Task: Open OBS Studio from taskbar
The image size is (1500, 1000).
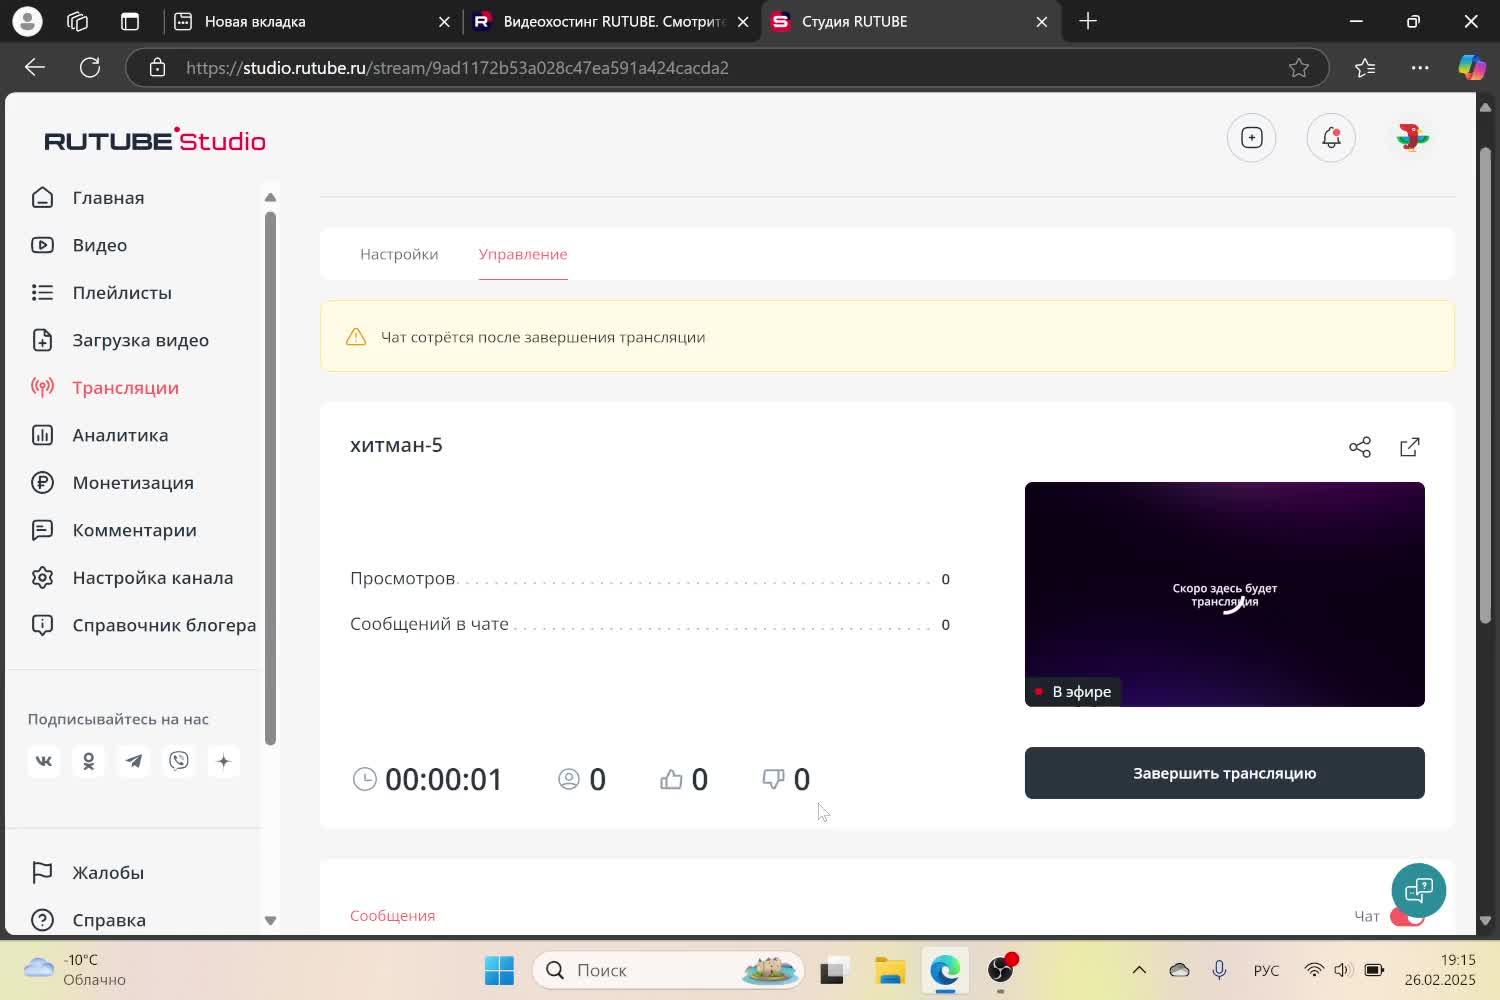Action: (x=1001, y=970)
